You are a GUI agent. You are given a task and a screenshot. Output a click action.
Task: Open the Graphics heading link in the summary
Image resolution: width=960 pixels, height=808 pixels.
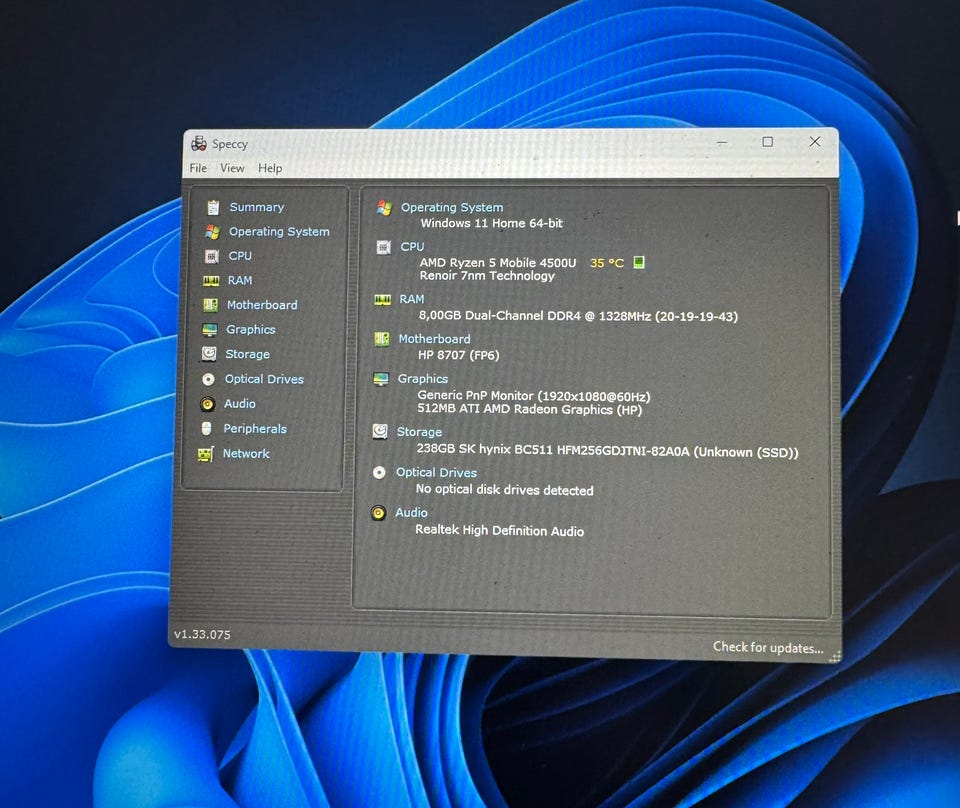click(422, 379)
